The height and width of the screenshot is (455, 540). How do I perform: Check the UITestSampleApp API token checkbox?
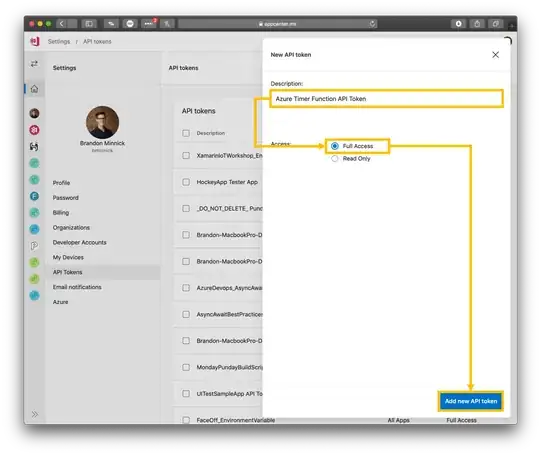click(186, 393)
